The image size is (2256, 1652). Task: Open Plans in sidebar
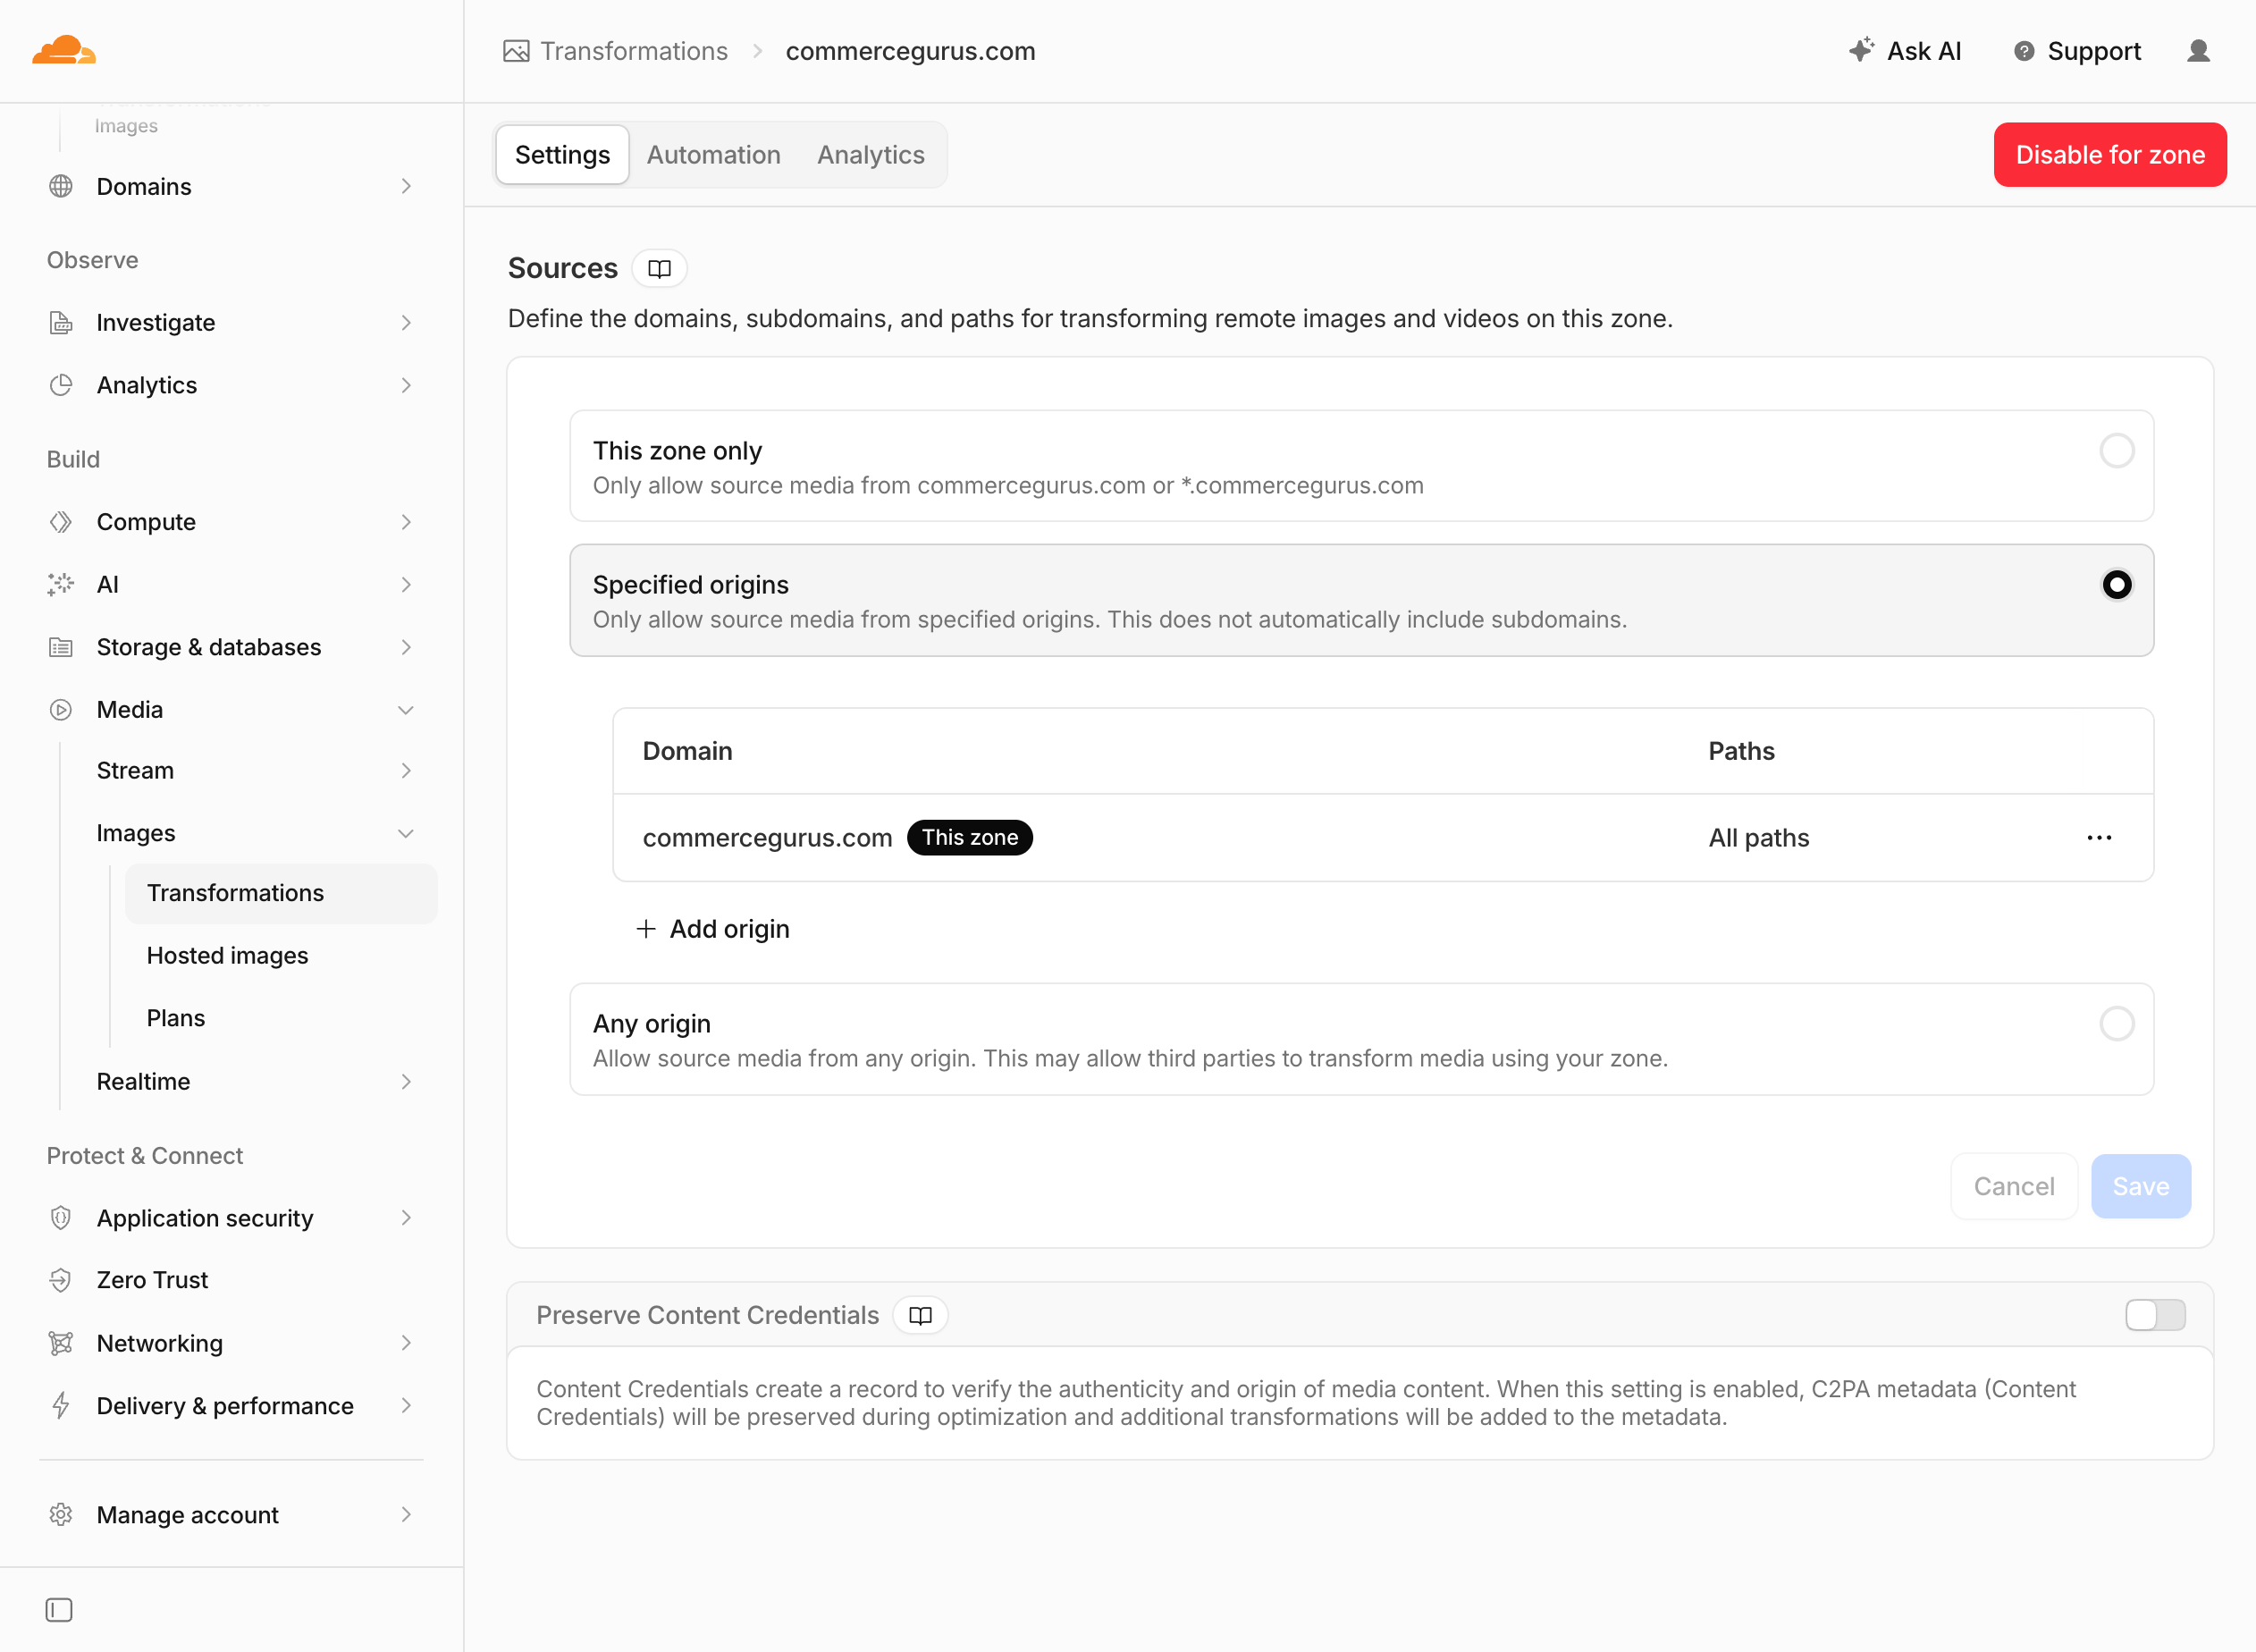(x=176, y=1018)
